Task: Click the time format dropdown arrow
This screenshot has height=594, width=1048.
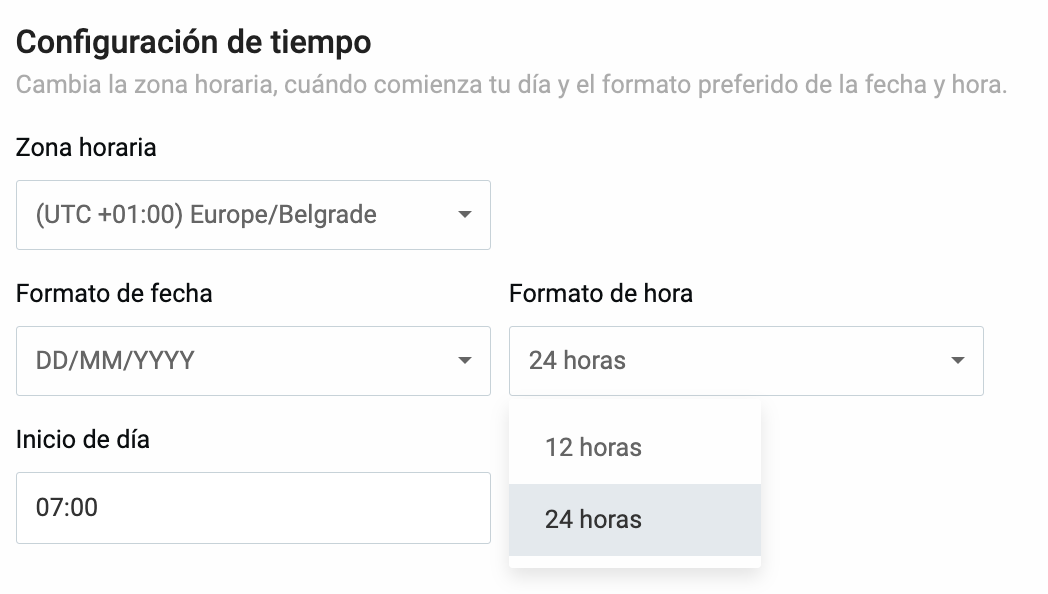Action: pyautogui.click(x=958, y=361)
